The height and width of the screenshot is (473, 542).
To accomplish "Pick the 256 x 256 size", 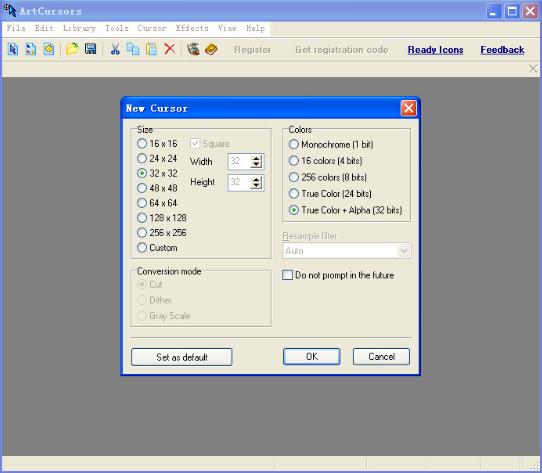I will 162,233.
